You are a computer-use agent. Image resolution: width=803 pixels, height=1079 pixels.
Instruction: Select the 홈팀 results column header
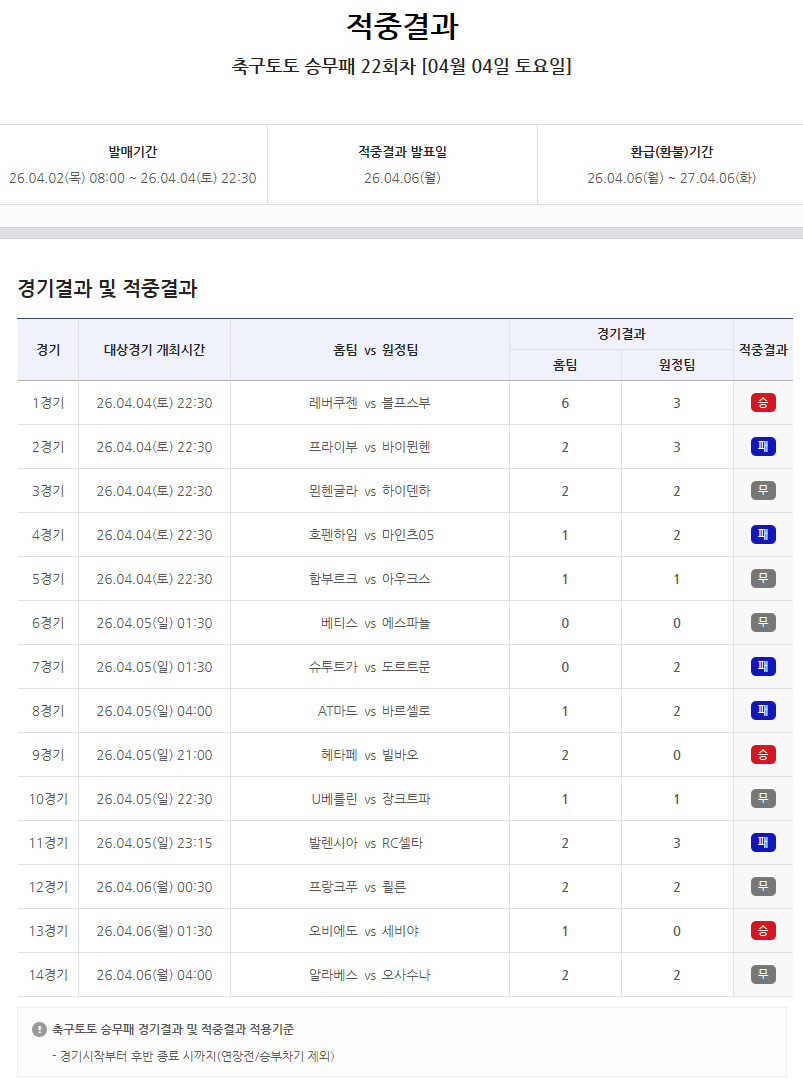(565, 364)
